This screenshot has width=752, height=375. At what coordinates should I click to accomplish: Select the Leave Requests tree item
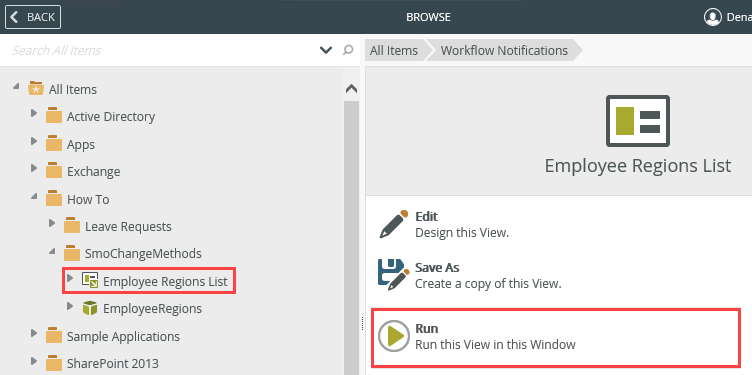tap(128, 226)
